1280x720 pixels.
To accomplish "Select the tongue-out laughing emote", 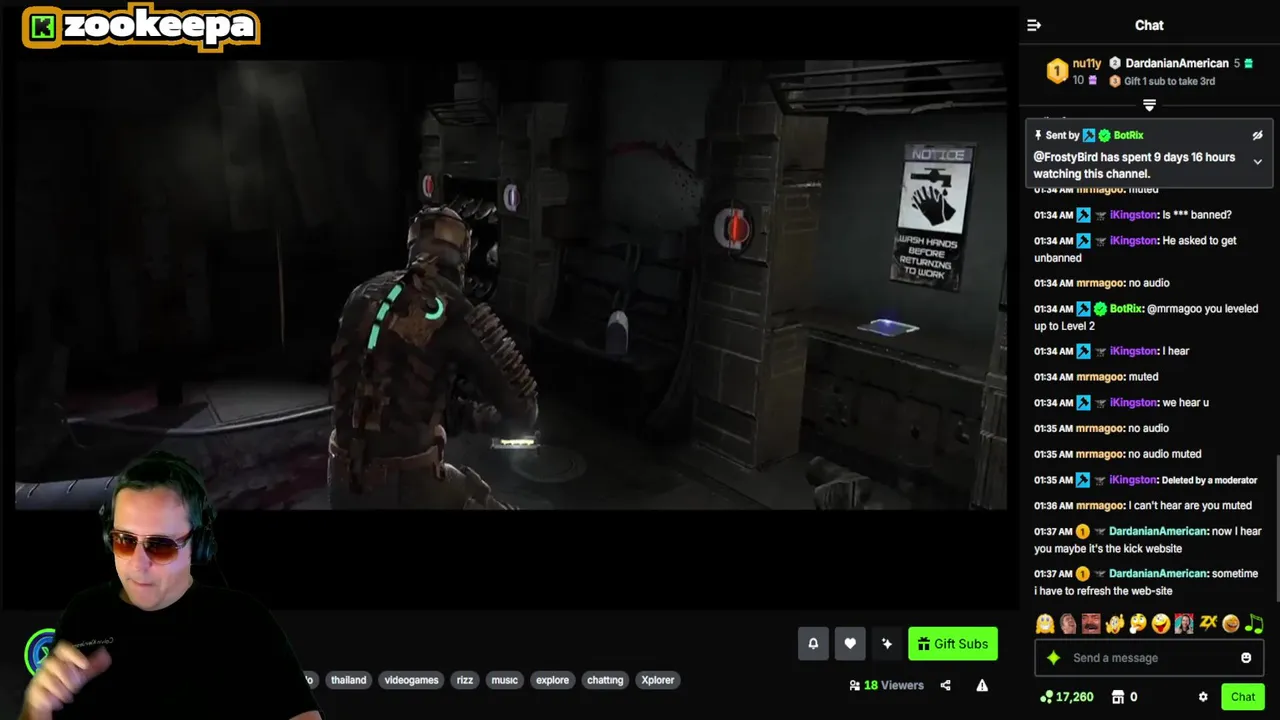I will [1161, 624].
